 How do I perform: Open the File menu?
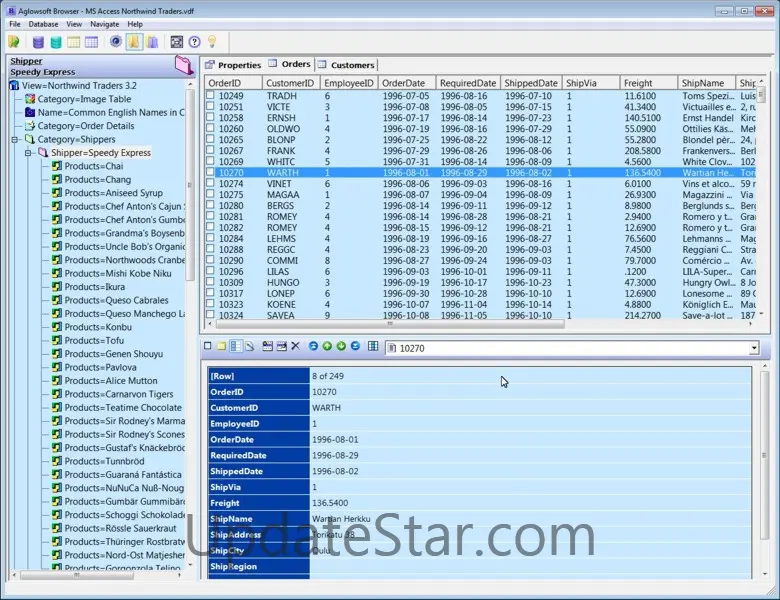[x=14, y=24]
